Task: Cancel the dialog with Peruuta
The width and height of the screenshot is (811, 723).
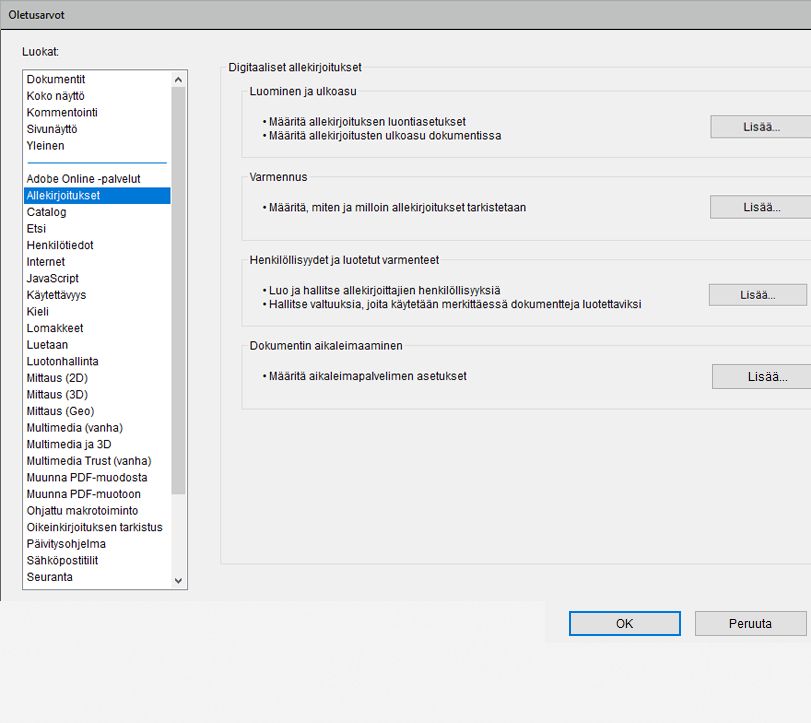Action: [750, 623]
